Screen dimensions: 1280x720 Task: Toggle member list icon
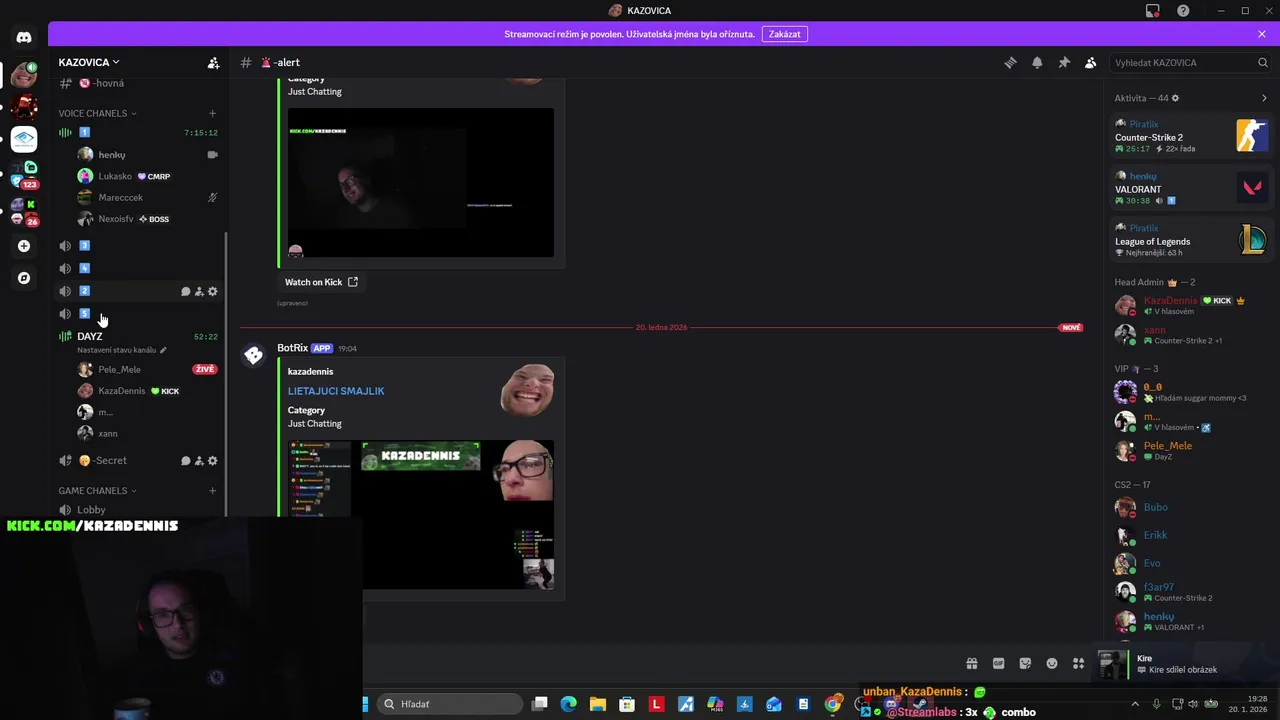coord(1091,63)
